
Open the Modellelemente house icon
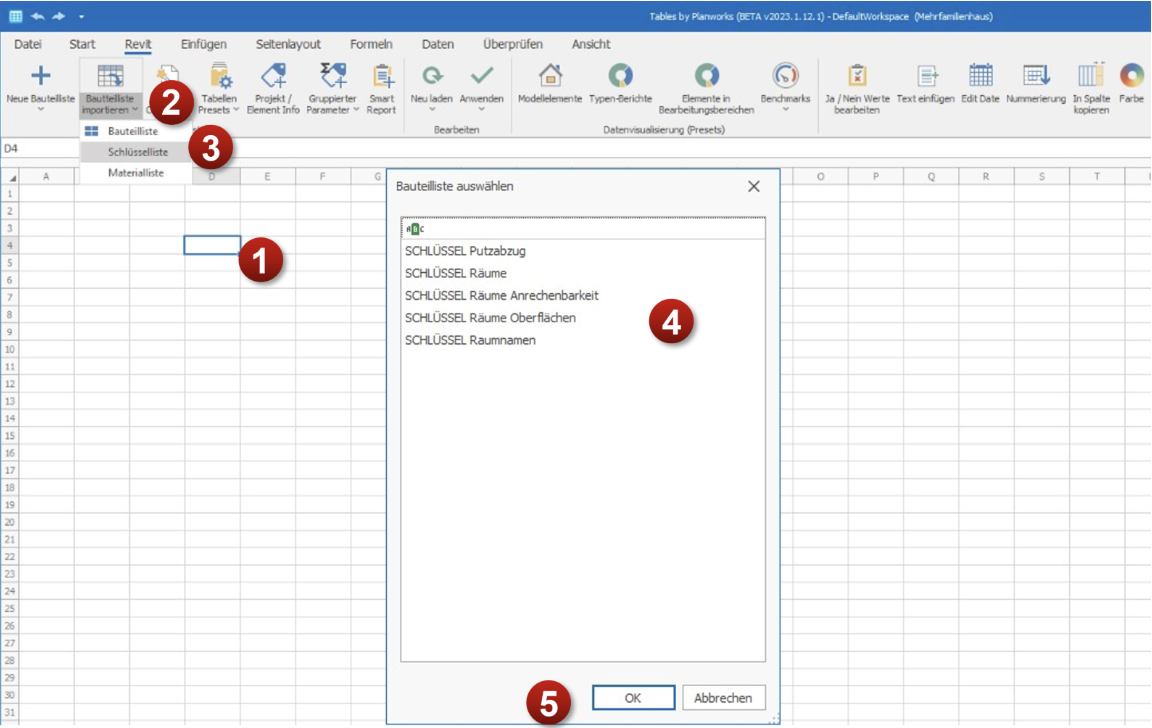tap(550, 75)
